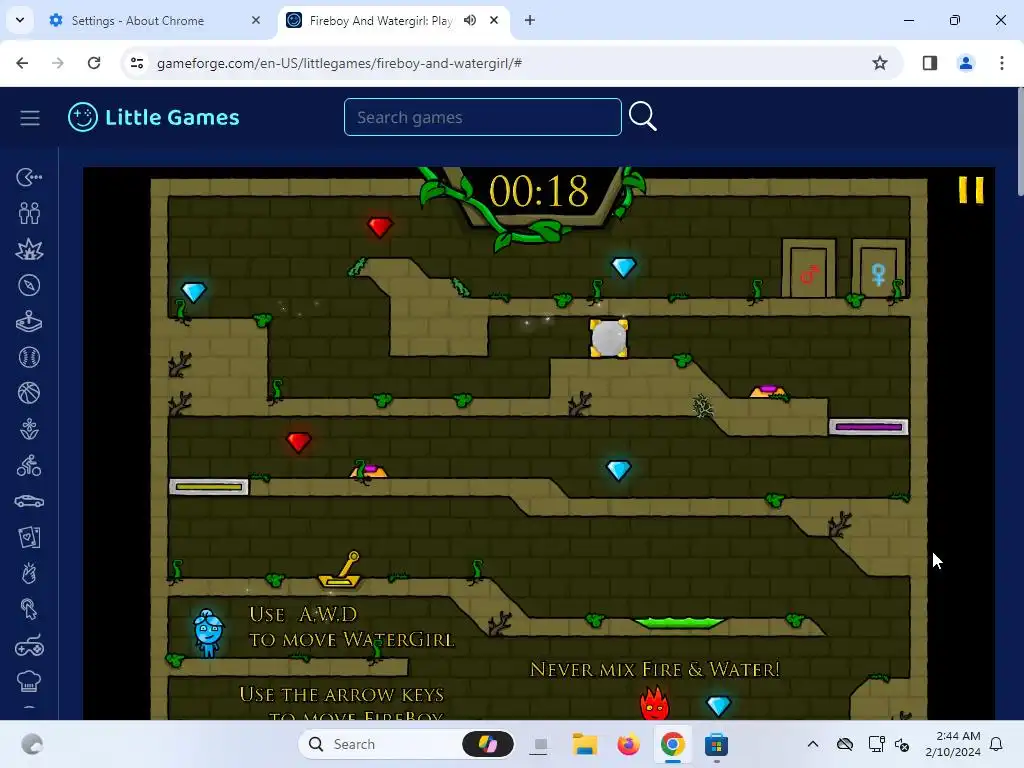Select the compass adventure category icon
Screen dimensions: 1024x768
tap(29, 285)
